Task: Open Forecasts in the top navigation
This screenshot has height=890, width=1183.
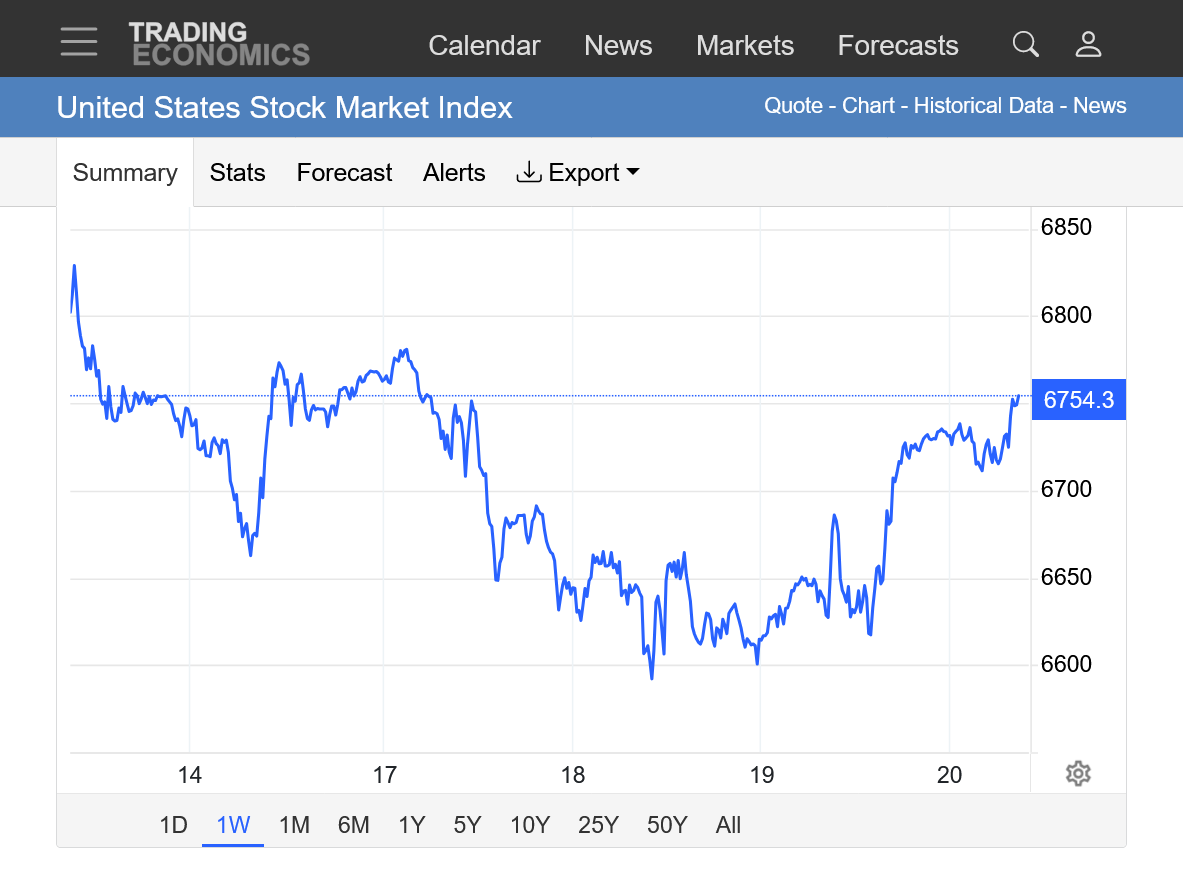Action: [x=897, y=46]
